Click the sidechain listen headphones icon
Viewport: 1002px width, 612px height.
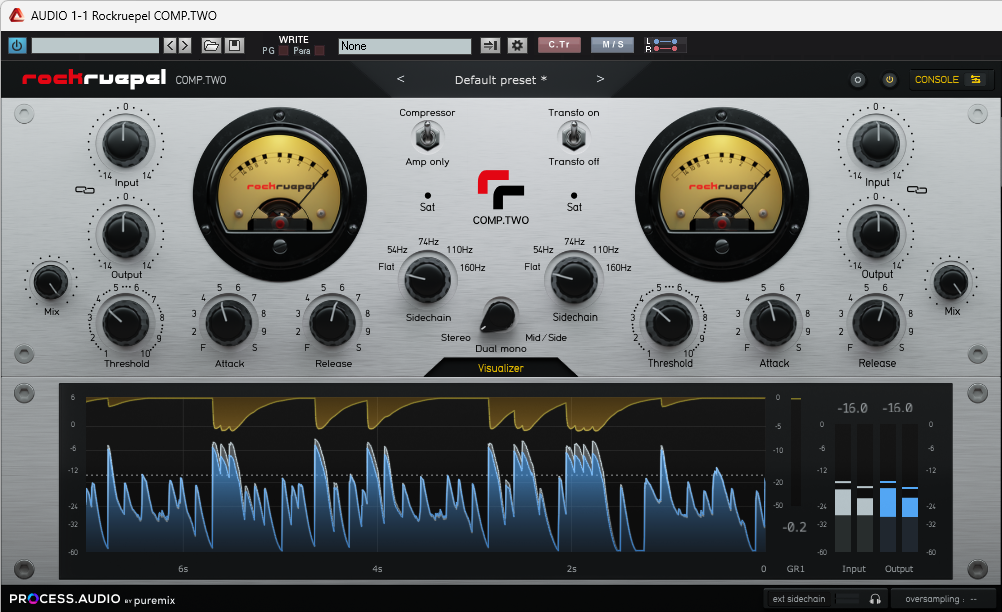click(x=875, y=599)
